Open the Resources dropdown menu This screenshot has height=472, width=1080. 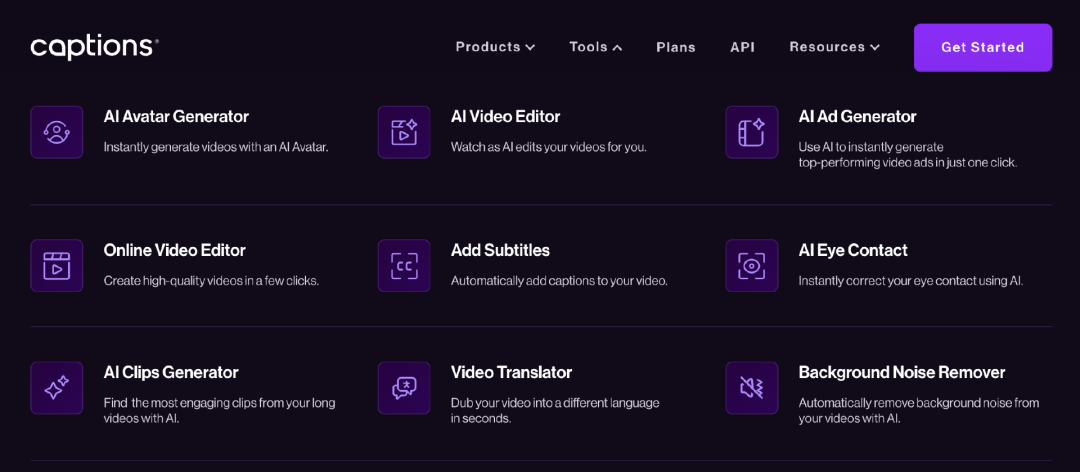834,47
